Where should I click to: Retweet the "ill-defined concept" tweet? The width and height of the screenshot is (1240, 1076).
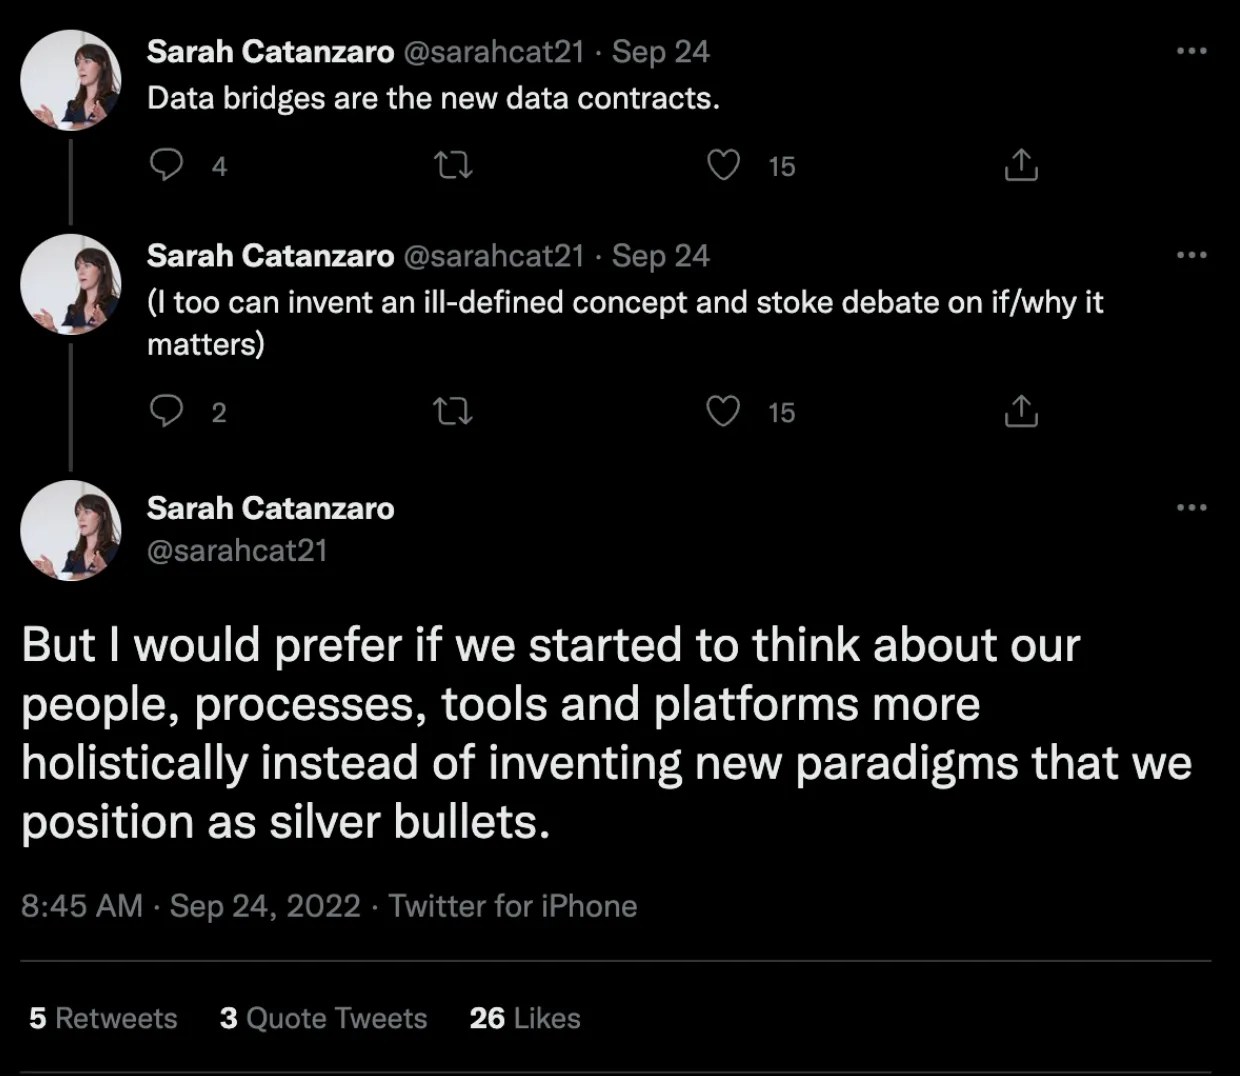pyautogui.click(x=453, y=411)
